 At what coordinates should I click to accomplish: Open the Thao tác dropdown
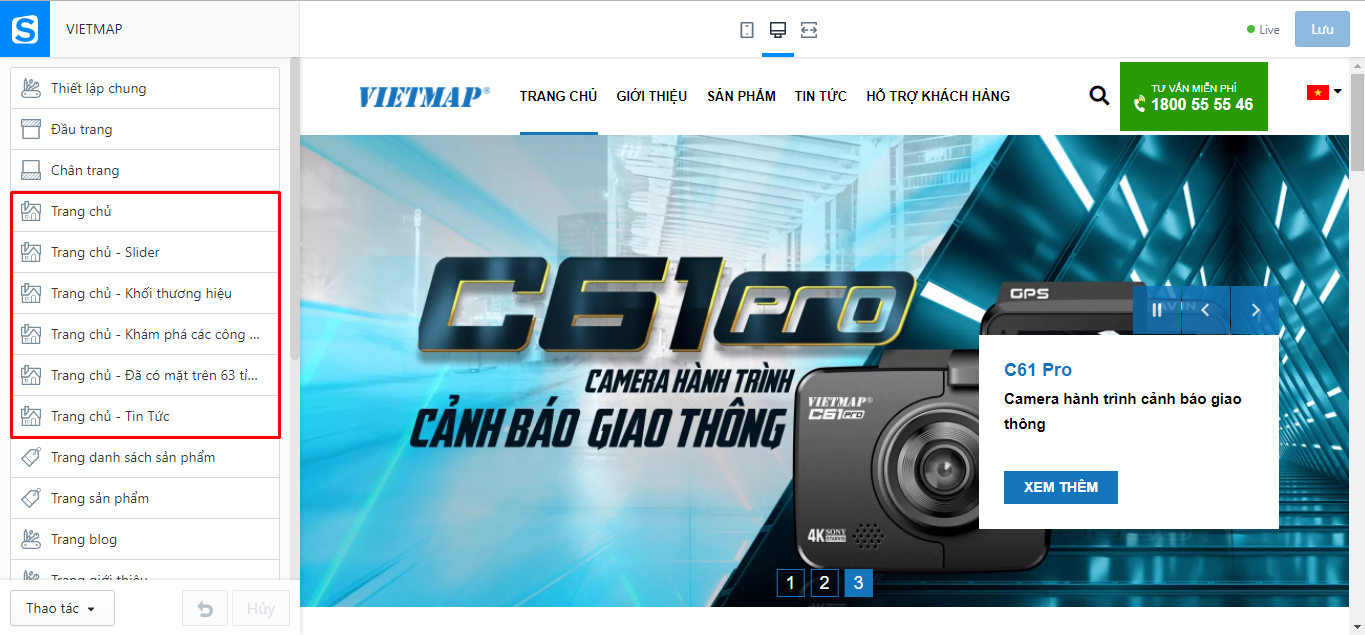pos(62,608)
